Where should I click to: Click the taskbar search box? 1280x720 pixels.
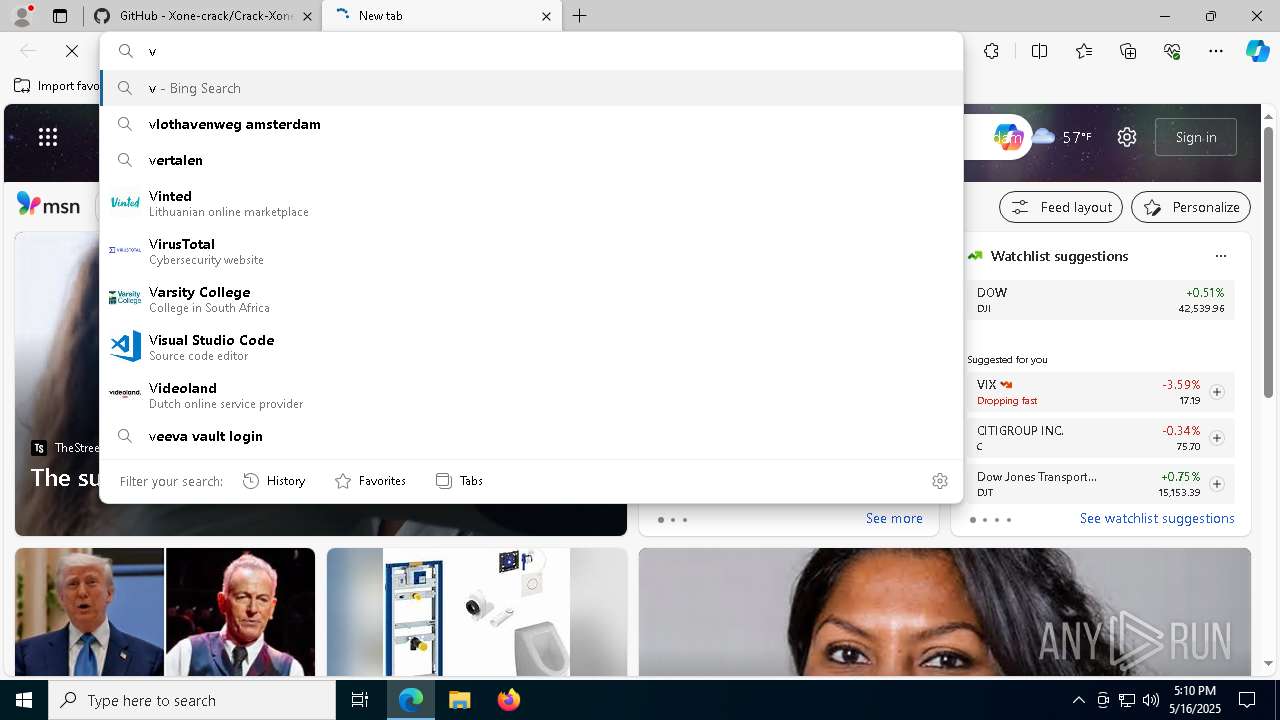click(x=192, y=700)
